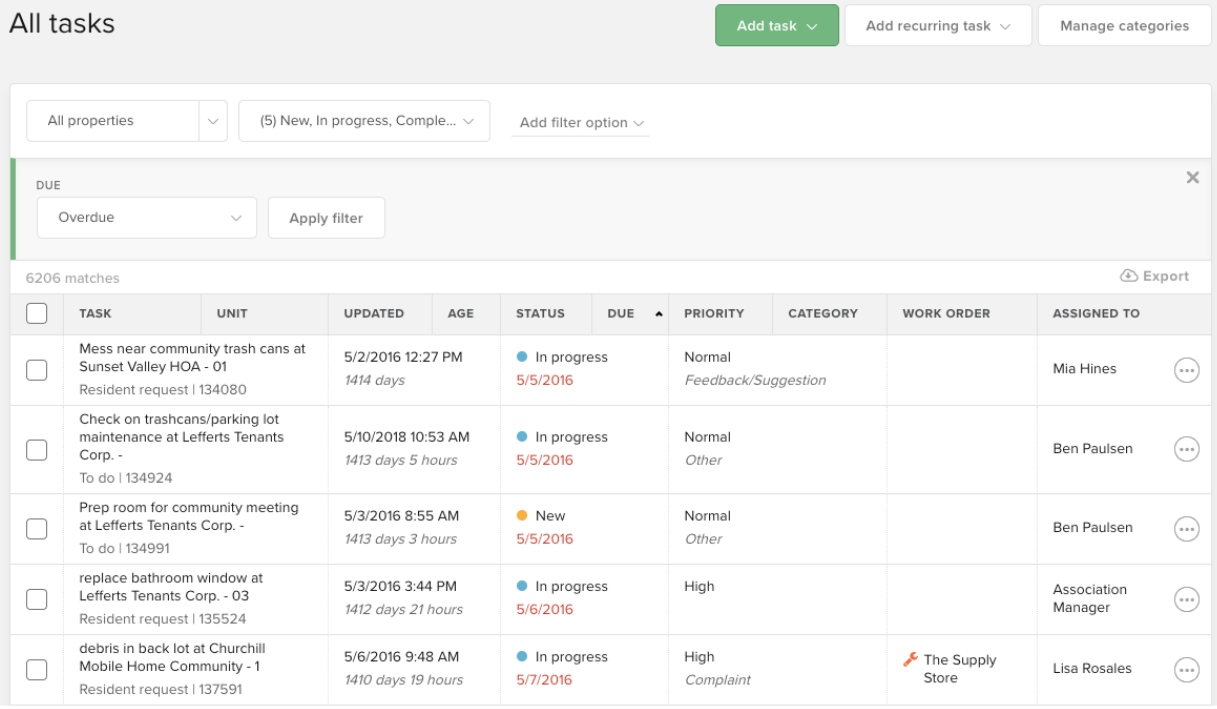The image size is (1217, 709).
Task: Click the wrench icon for The Supply Store
Action: 910,660
